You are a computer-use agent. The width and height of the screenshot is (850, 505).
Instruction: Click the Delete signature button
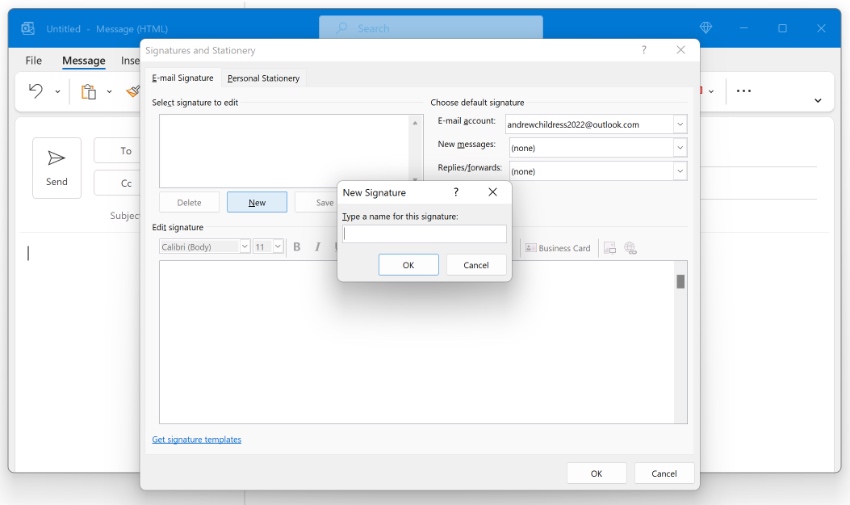click(189, 203)
